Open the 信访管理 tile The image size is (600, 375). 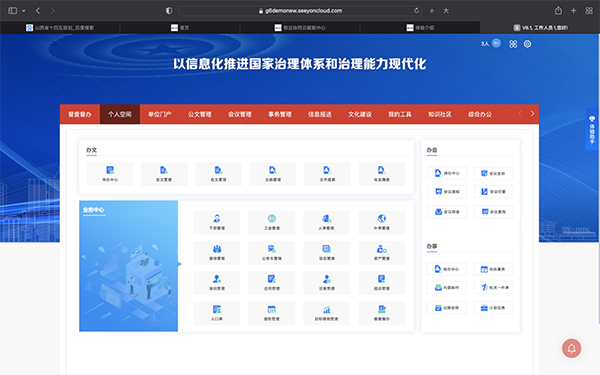[x=382, y=283]
